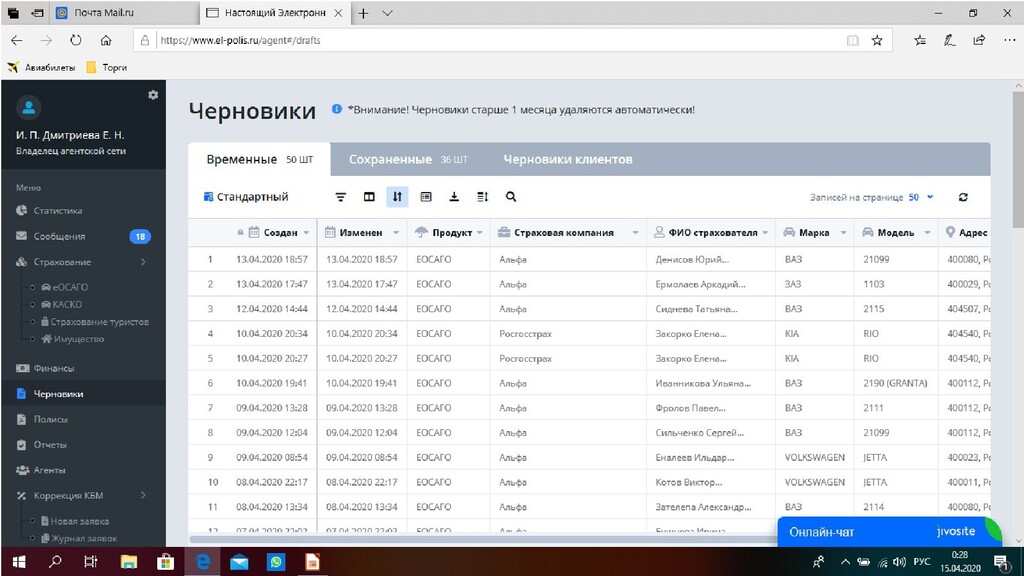This screenshot has height=576, width=1024.
Task: Open sidebar settings gear
Action: (x=153, y=95)
